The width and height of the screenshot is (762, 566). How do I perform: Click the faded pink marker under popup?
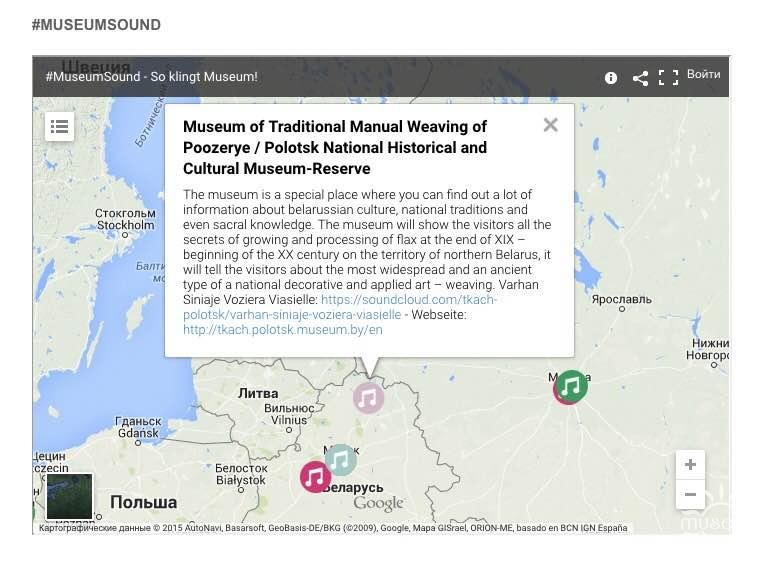[x=368, y=397]
